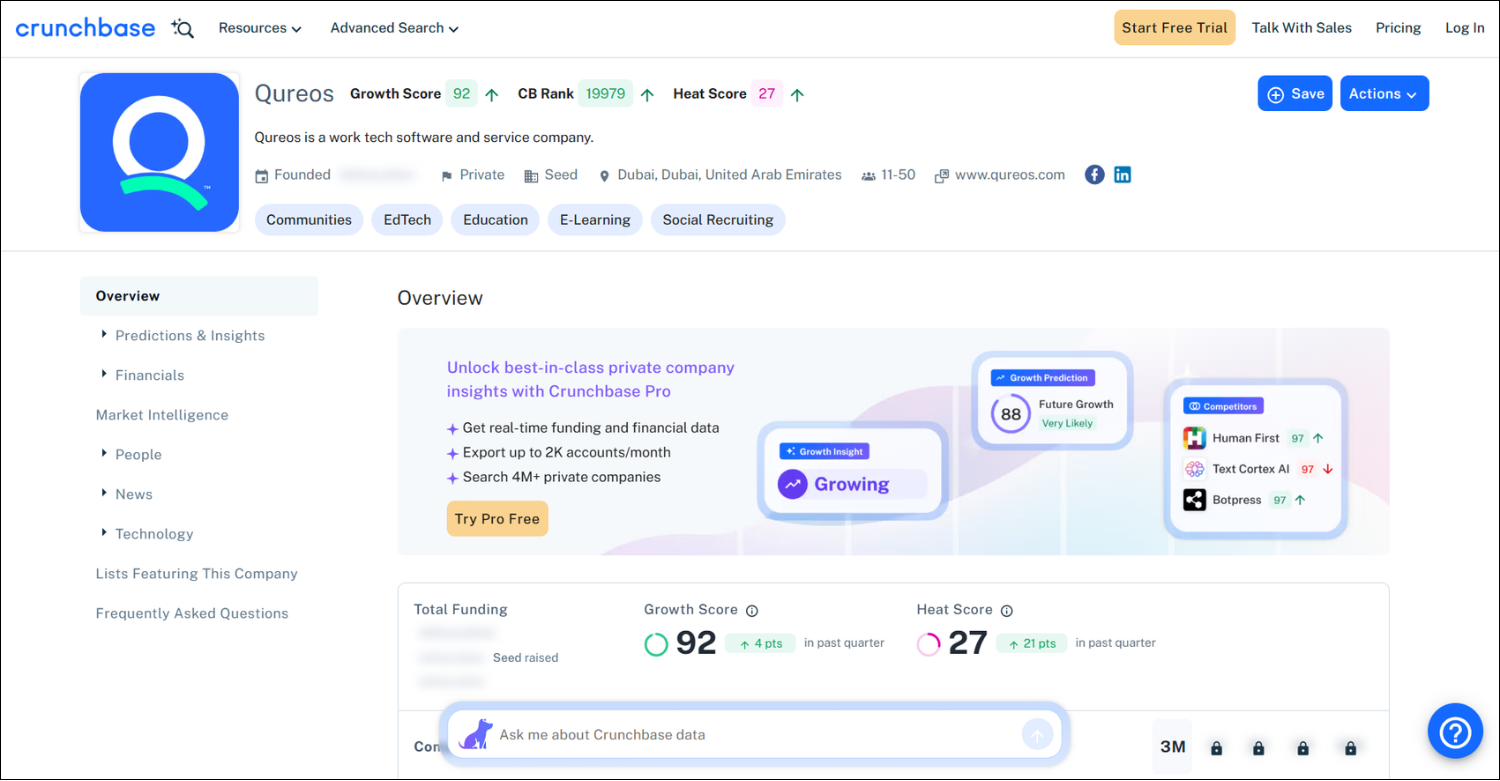
Task: Click the Communities category tag
Action: (x=309, y=220)
